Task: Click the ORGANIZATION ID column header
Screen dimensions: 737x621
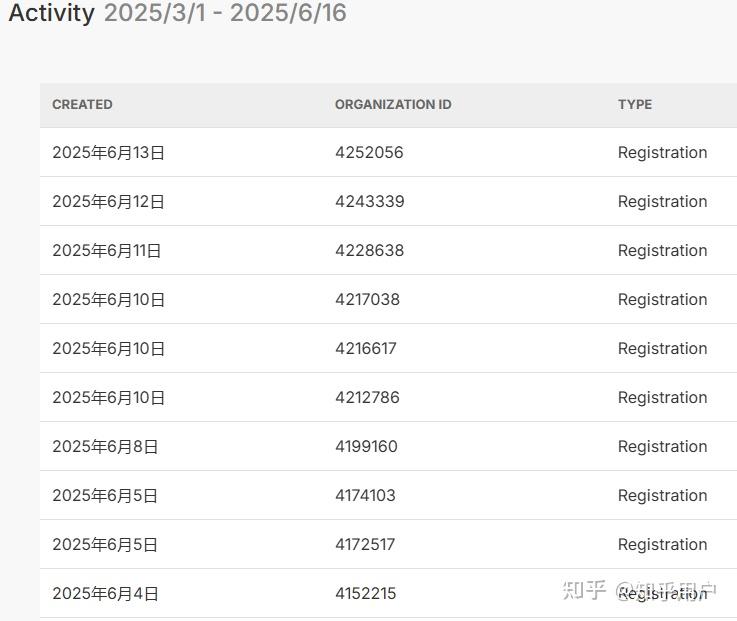Action: tap(393, 104)
